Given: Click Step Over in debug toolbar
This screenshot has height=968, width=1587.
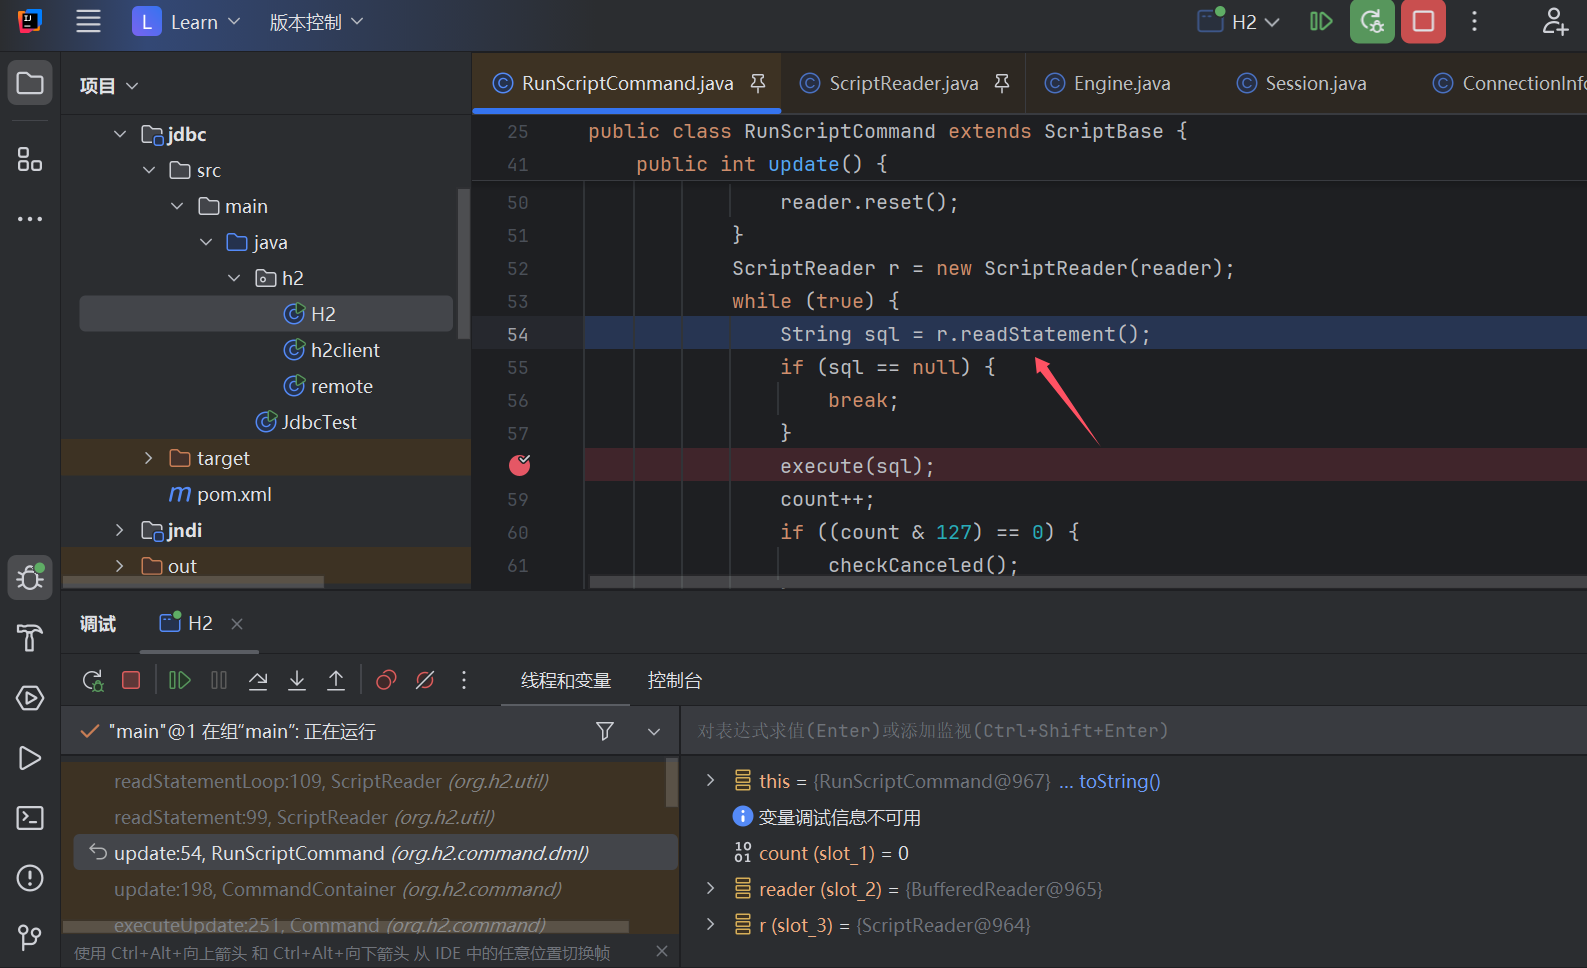Looking at the screenshot, I should click(258, 680).
